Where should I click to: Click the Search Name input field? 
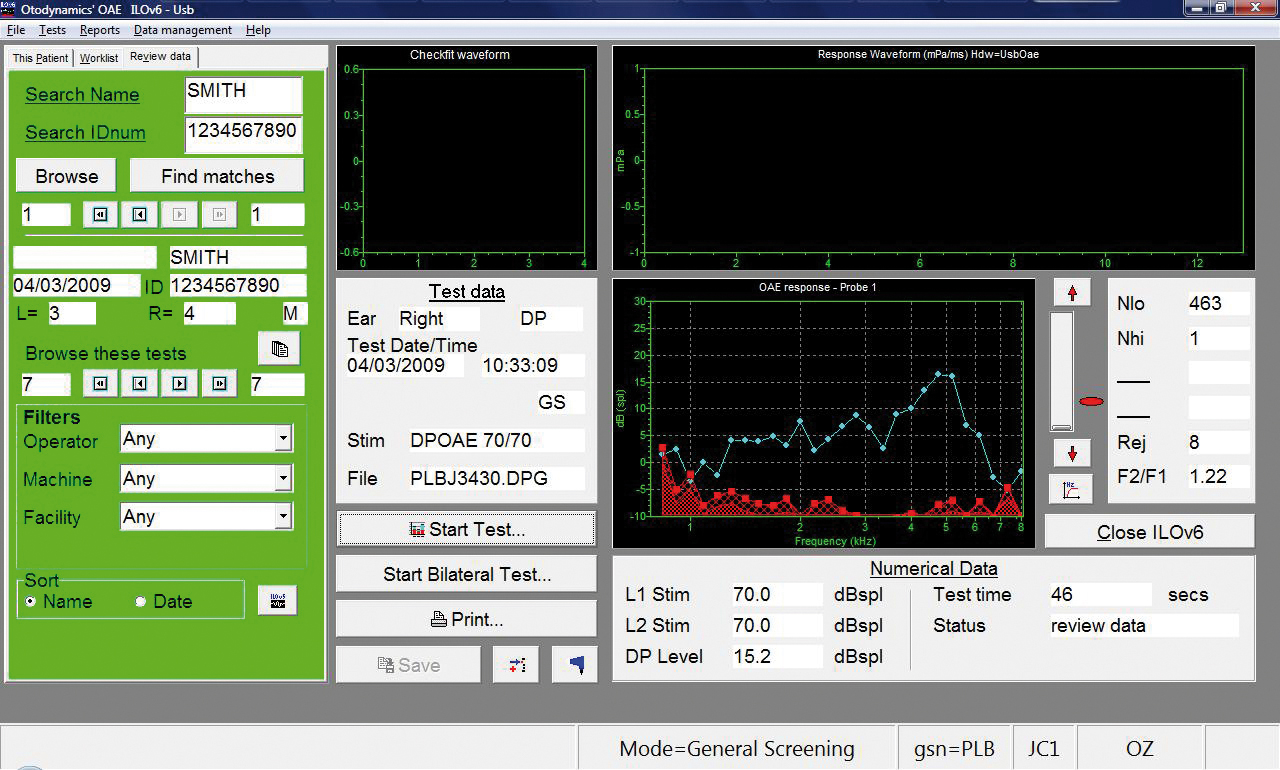(243, 94)
